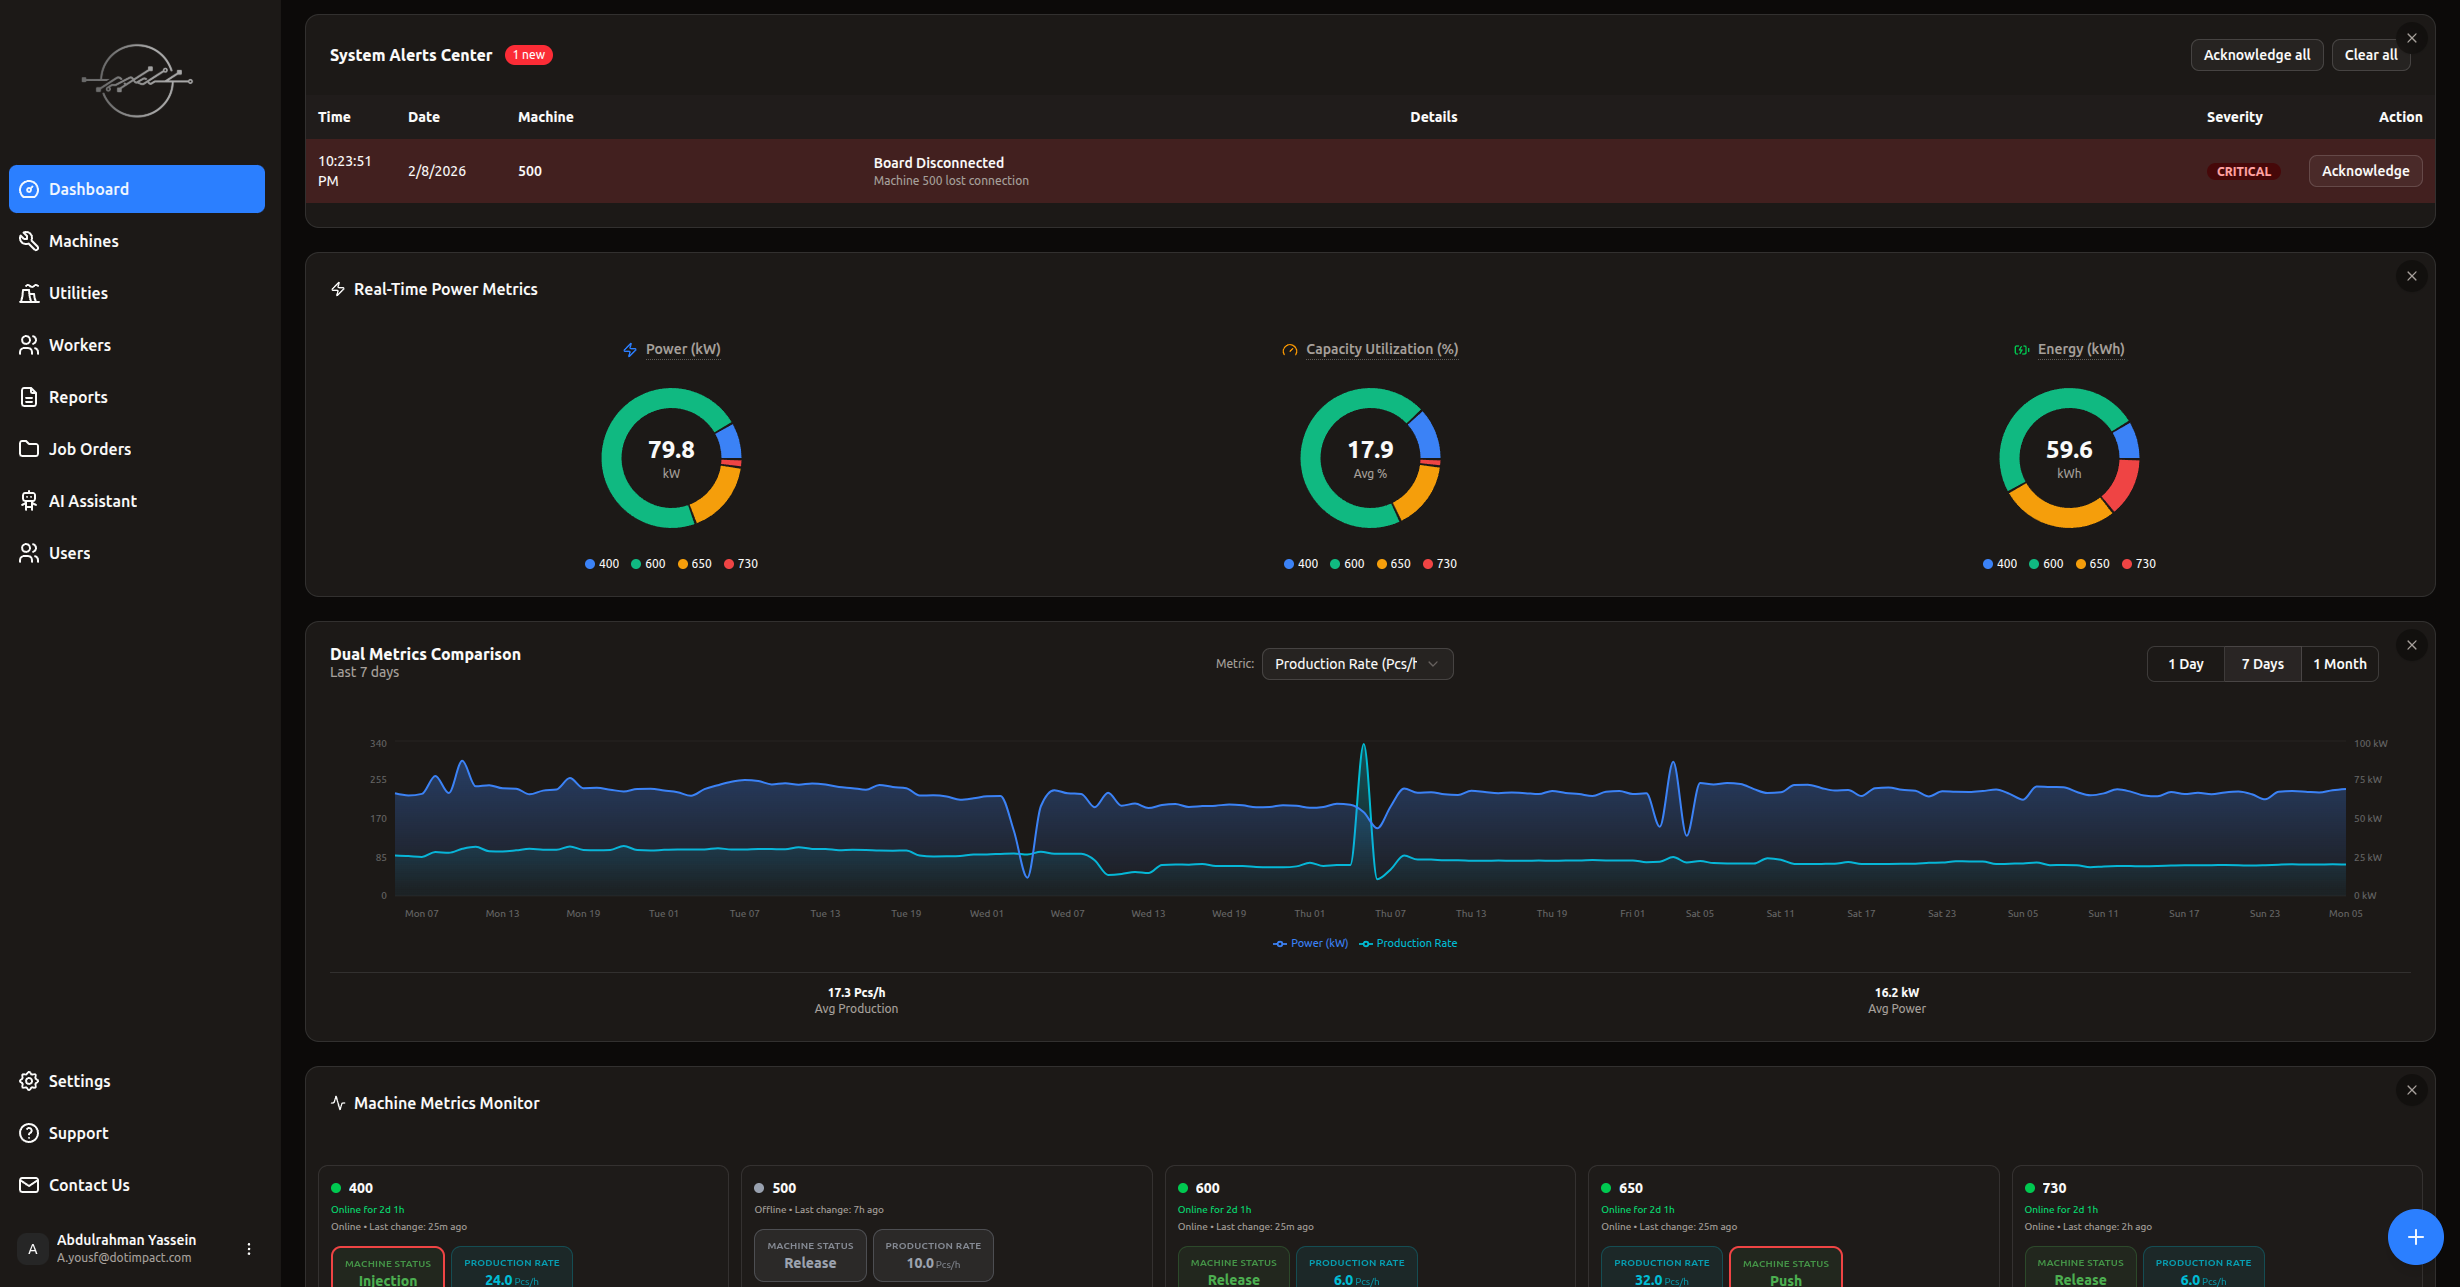Open the Support question mark icon

point(29,1133)
